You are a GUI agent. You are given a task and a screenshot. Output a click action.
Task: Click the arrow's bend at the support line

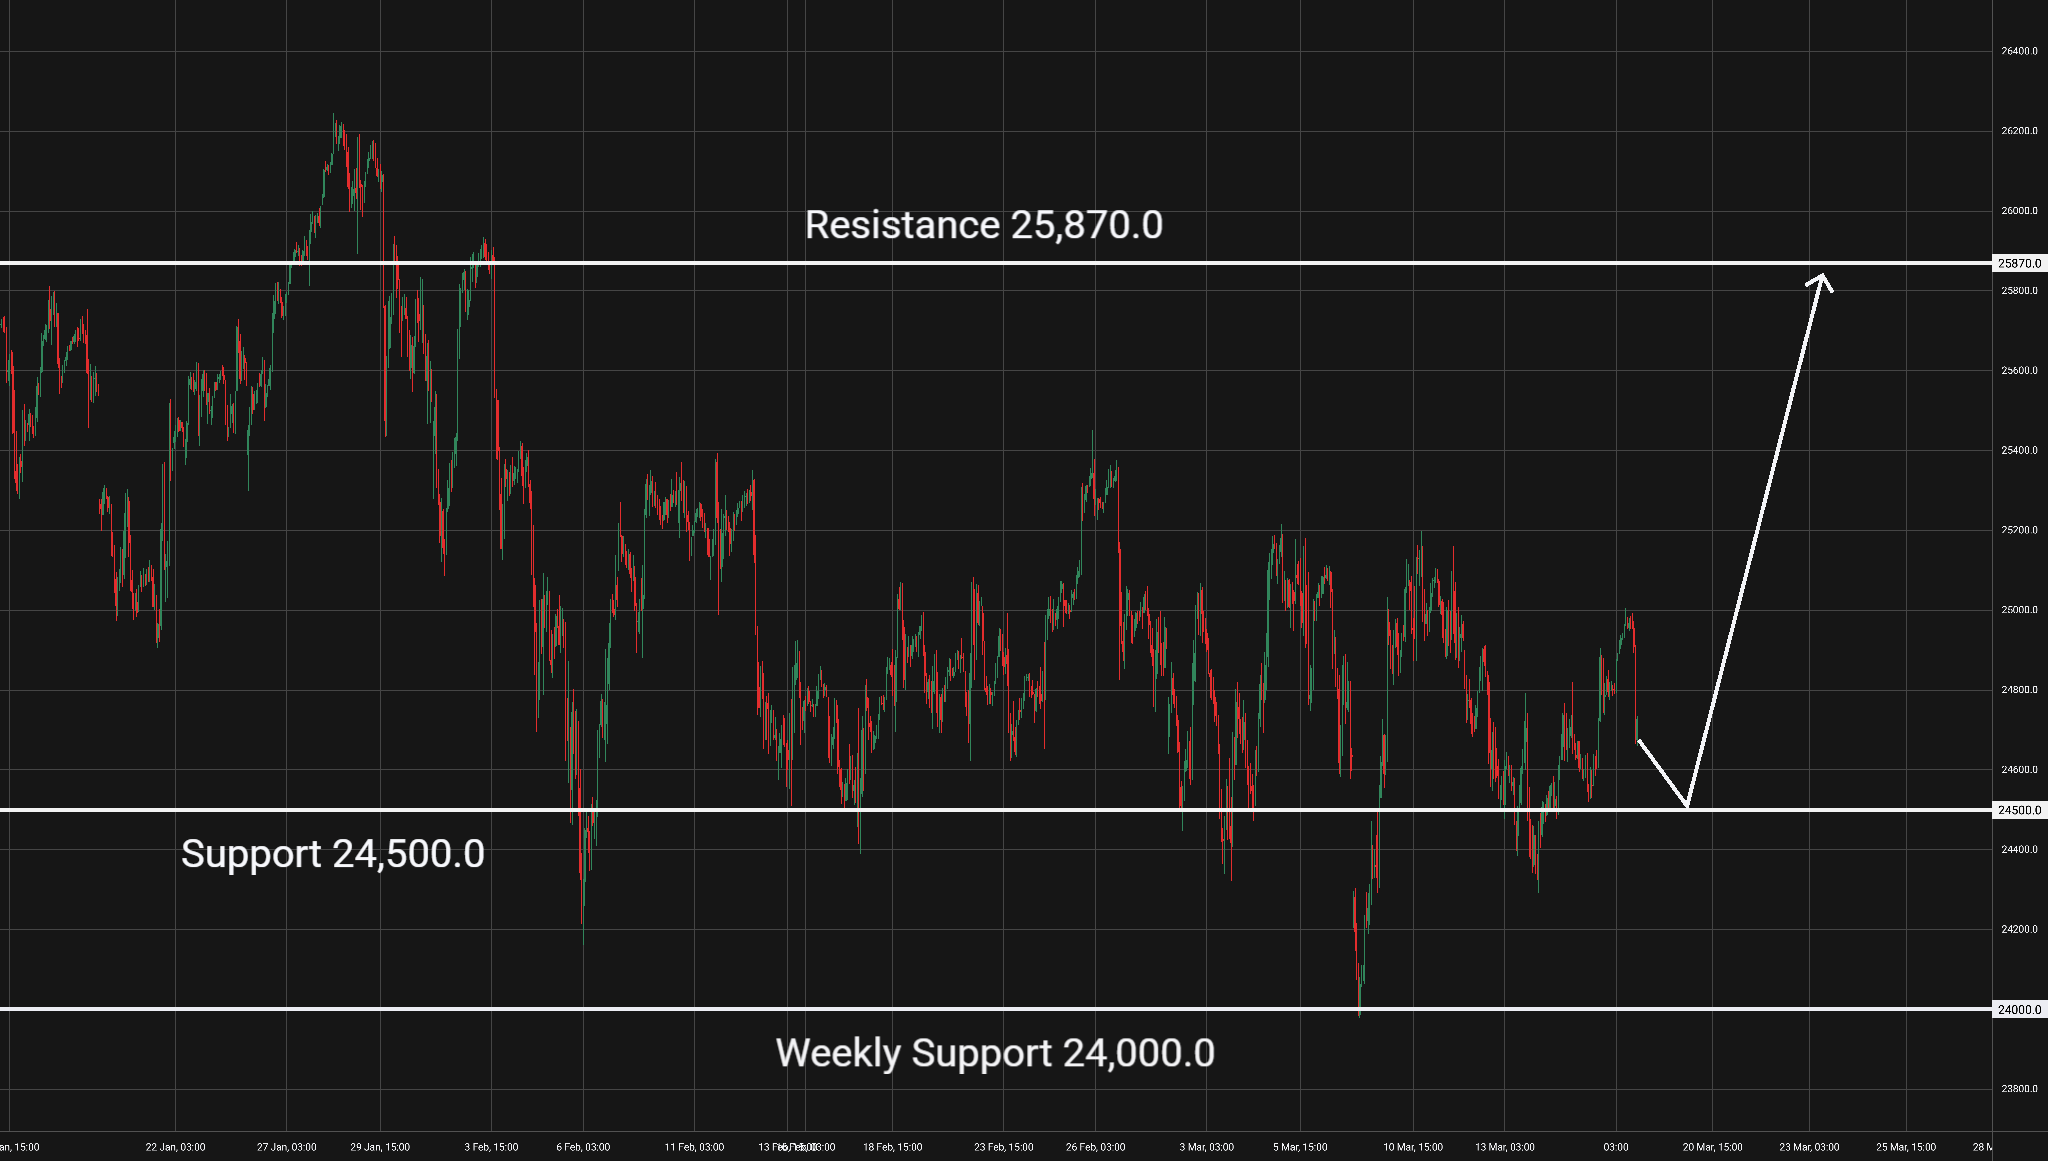point(1688,805)
